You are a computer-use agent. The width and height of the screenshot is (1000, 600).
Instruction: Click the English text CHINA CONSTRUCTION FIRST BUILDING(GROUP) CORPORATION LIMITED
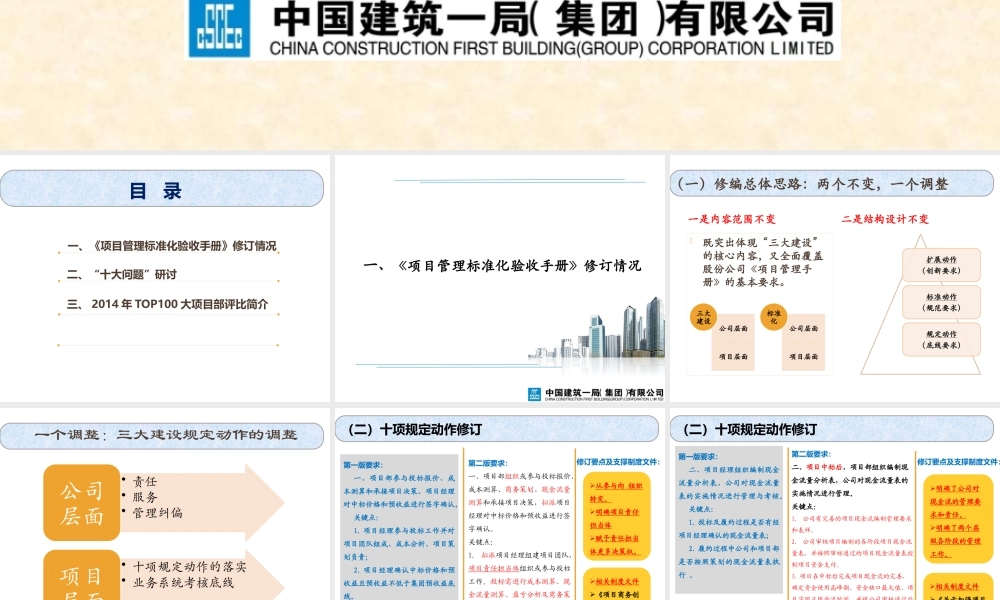click(551, 48)
